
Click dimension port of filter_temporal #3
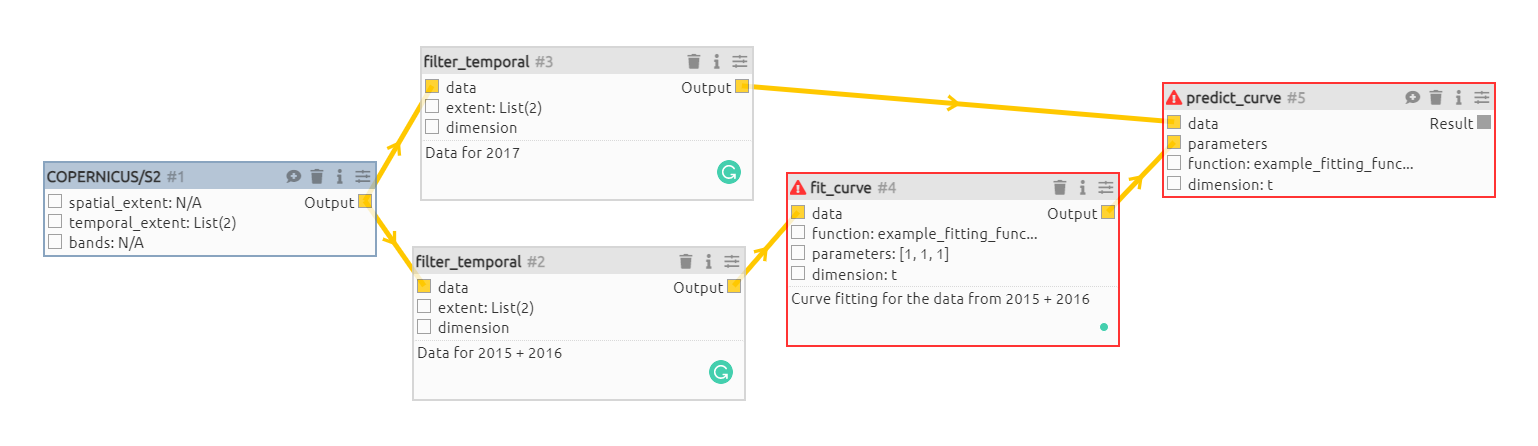(x=432, y=127)
